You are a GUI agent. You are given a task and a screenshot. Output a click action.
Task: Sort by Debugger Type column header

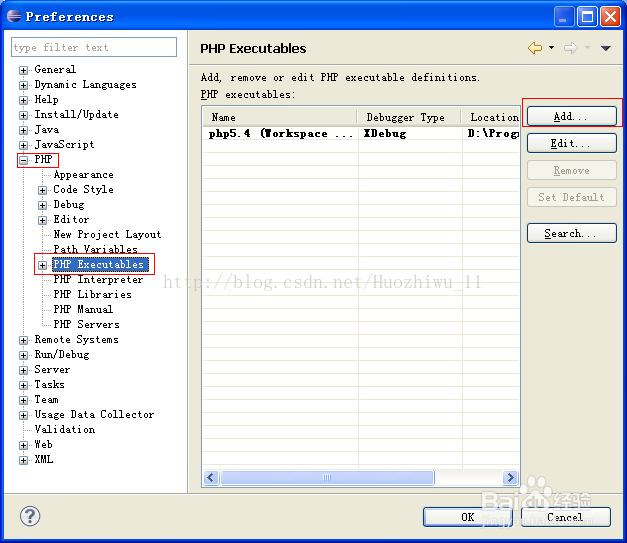click(409, 117)
